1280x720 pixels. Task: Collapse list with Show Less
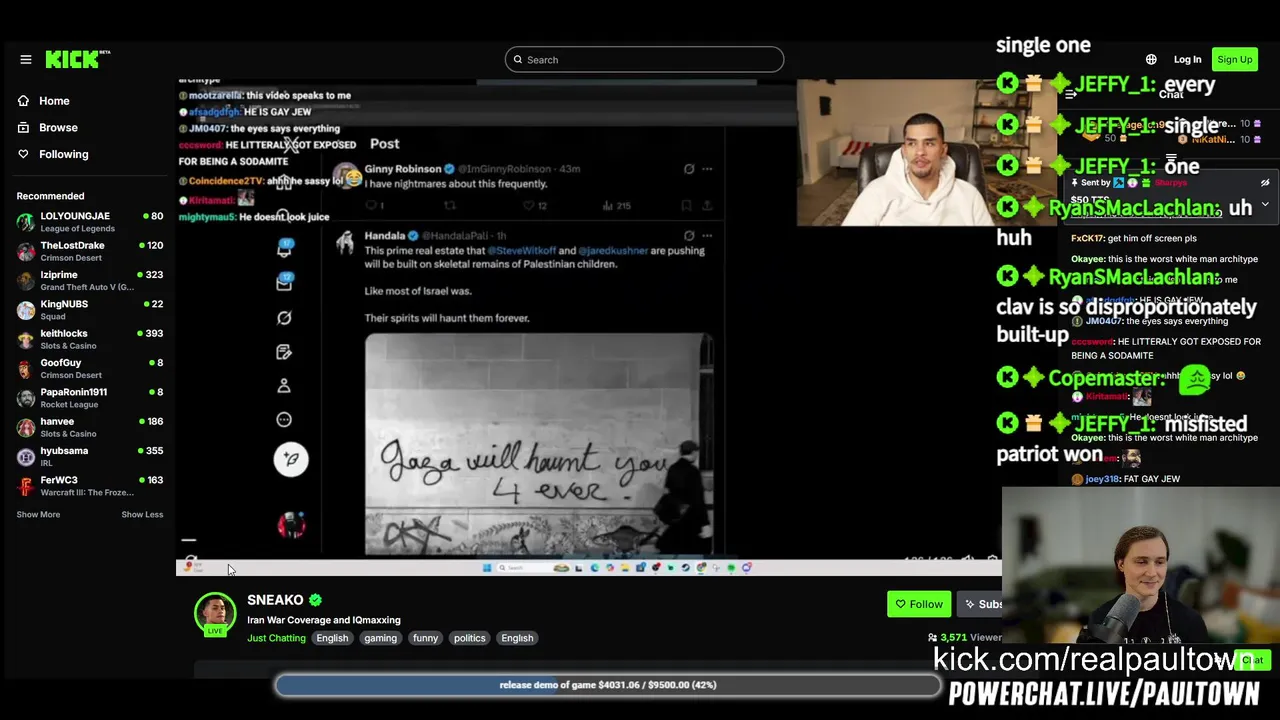tap(142, 514)
